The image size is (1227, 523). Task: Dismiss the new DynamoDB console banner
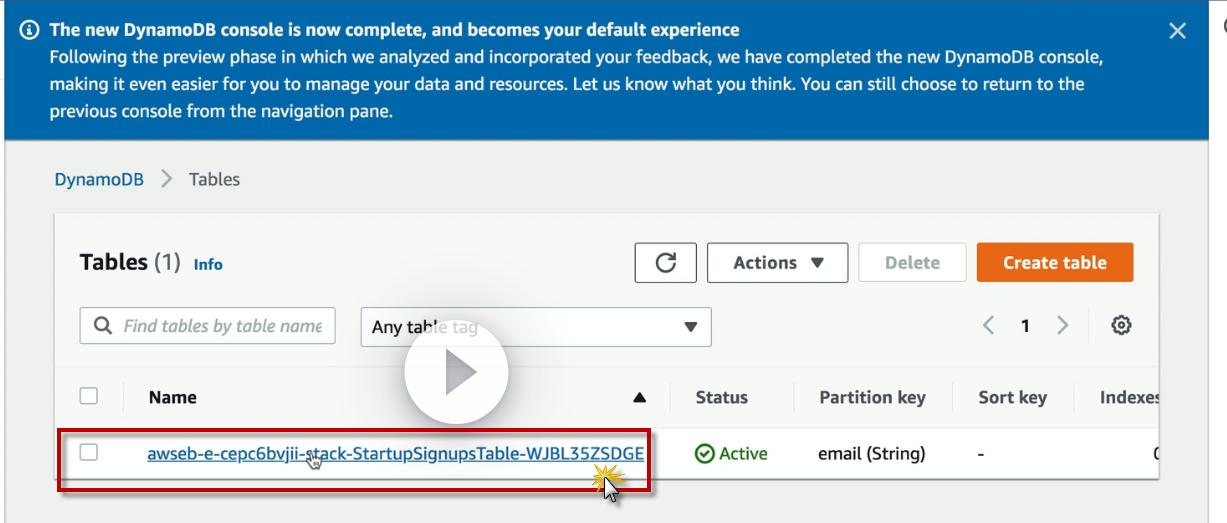point(1178,31)
